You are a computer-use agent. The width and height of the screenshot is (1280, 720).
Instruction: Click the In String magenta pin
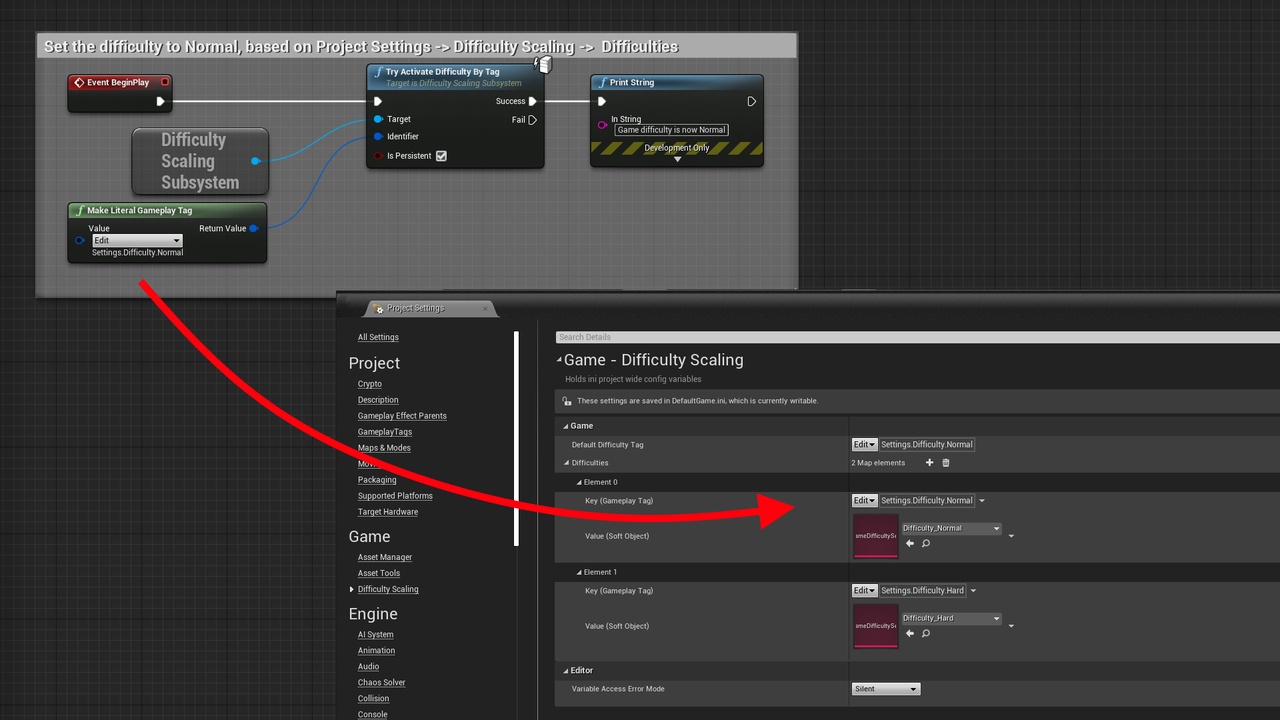tap(603, 125)
